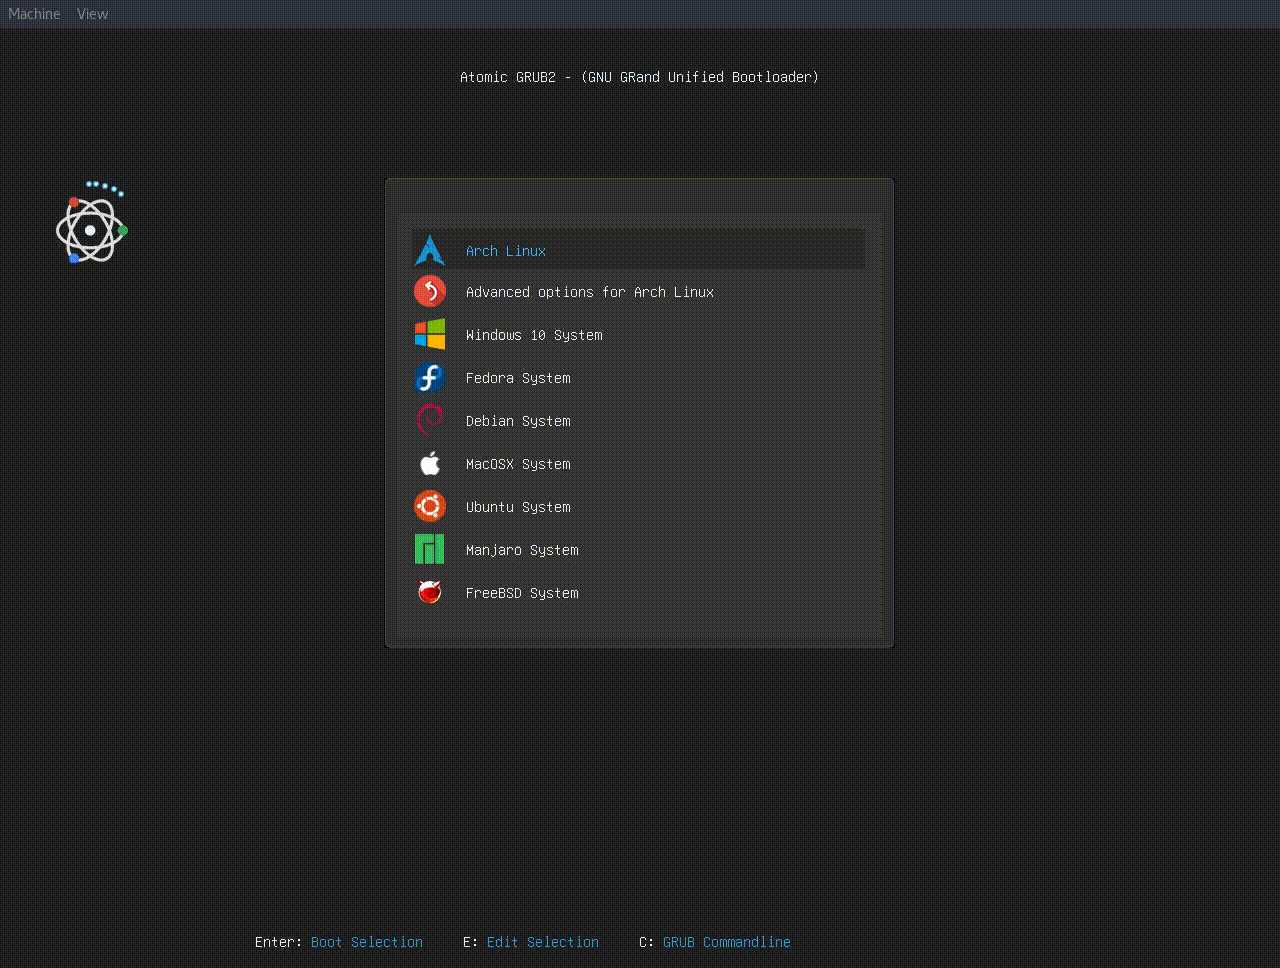1280x968 pixels.
Task: Click the Edit Selection hint
Action: pos(543,942)
